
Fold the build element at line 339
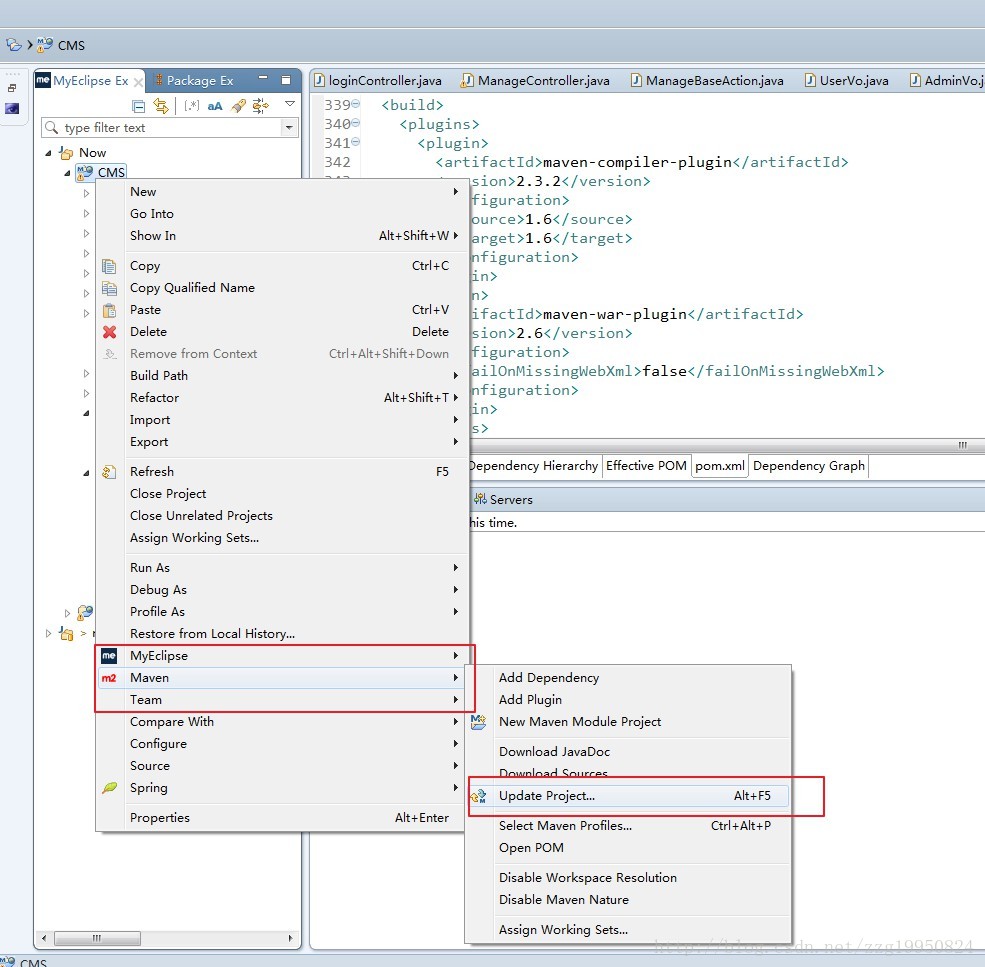(x=356, y=104)
